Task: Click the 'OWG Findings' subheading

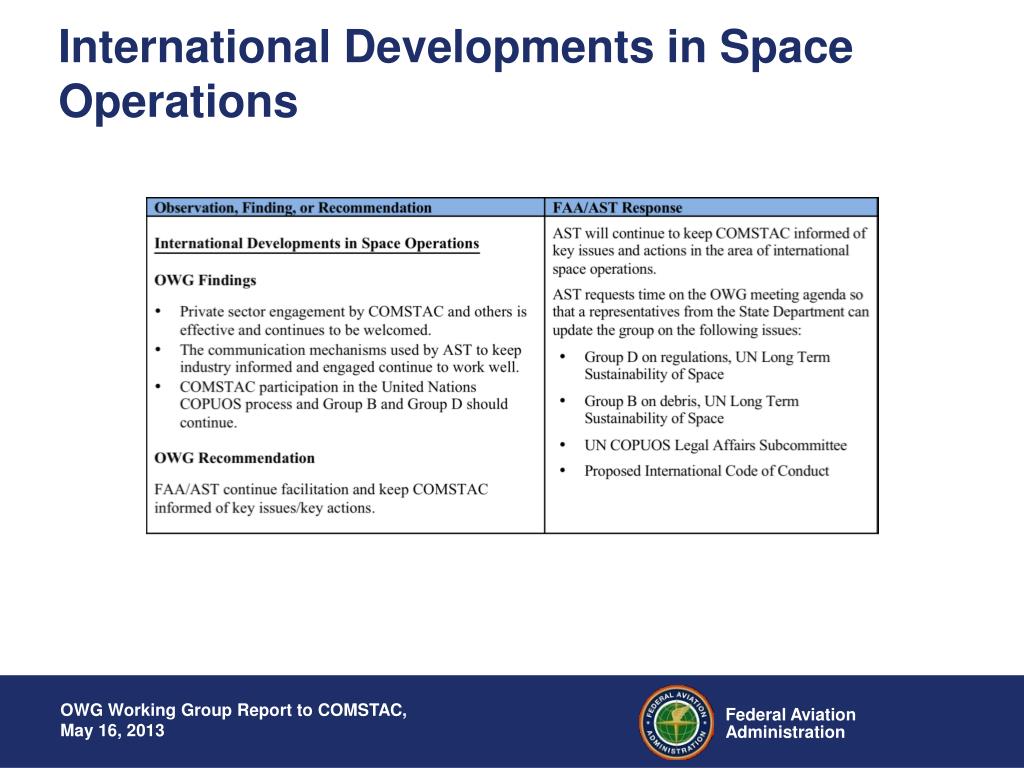Action: (x=205, y=280)
